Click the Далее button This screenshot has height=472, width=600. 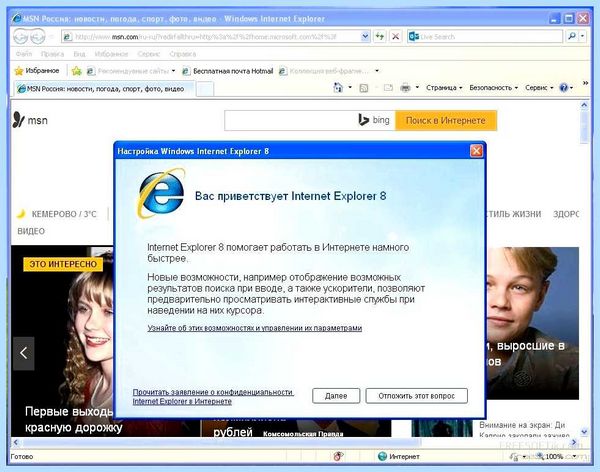336,396
